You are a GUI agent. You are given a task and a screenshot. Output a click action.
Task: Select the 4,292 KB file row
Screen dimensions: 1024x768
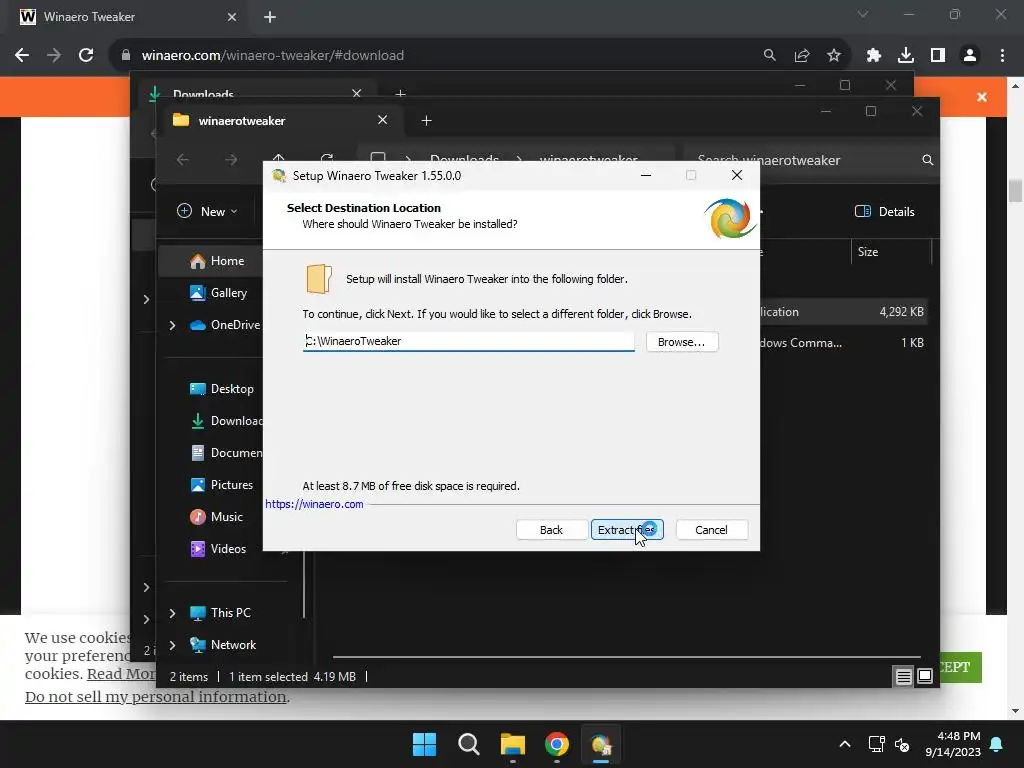844,312
